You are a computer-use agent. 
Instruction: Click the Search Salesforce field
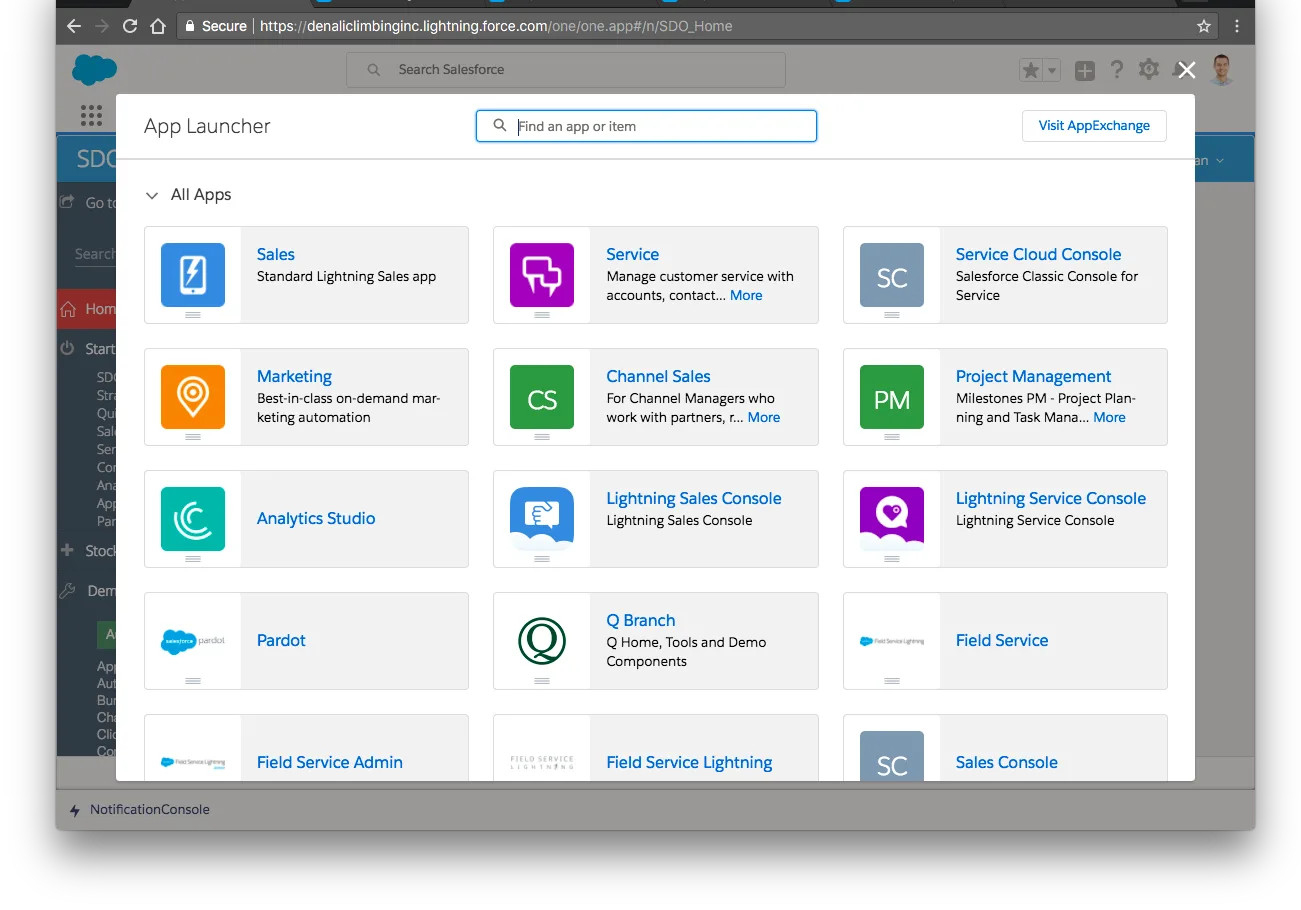tap(566, 70)
